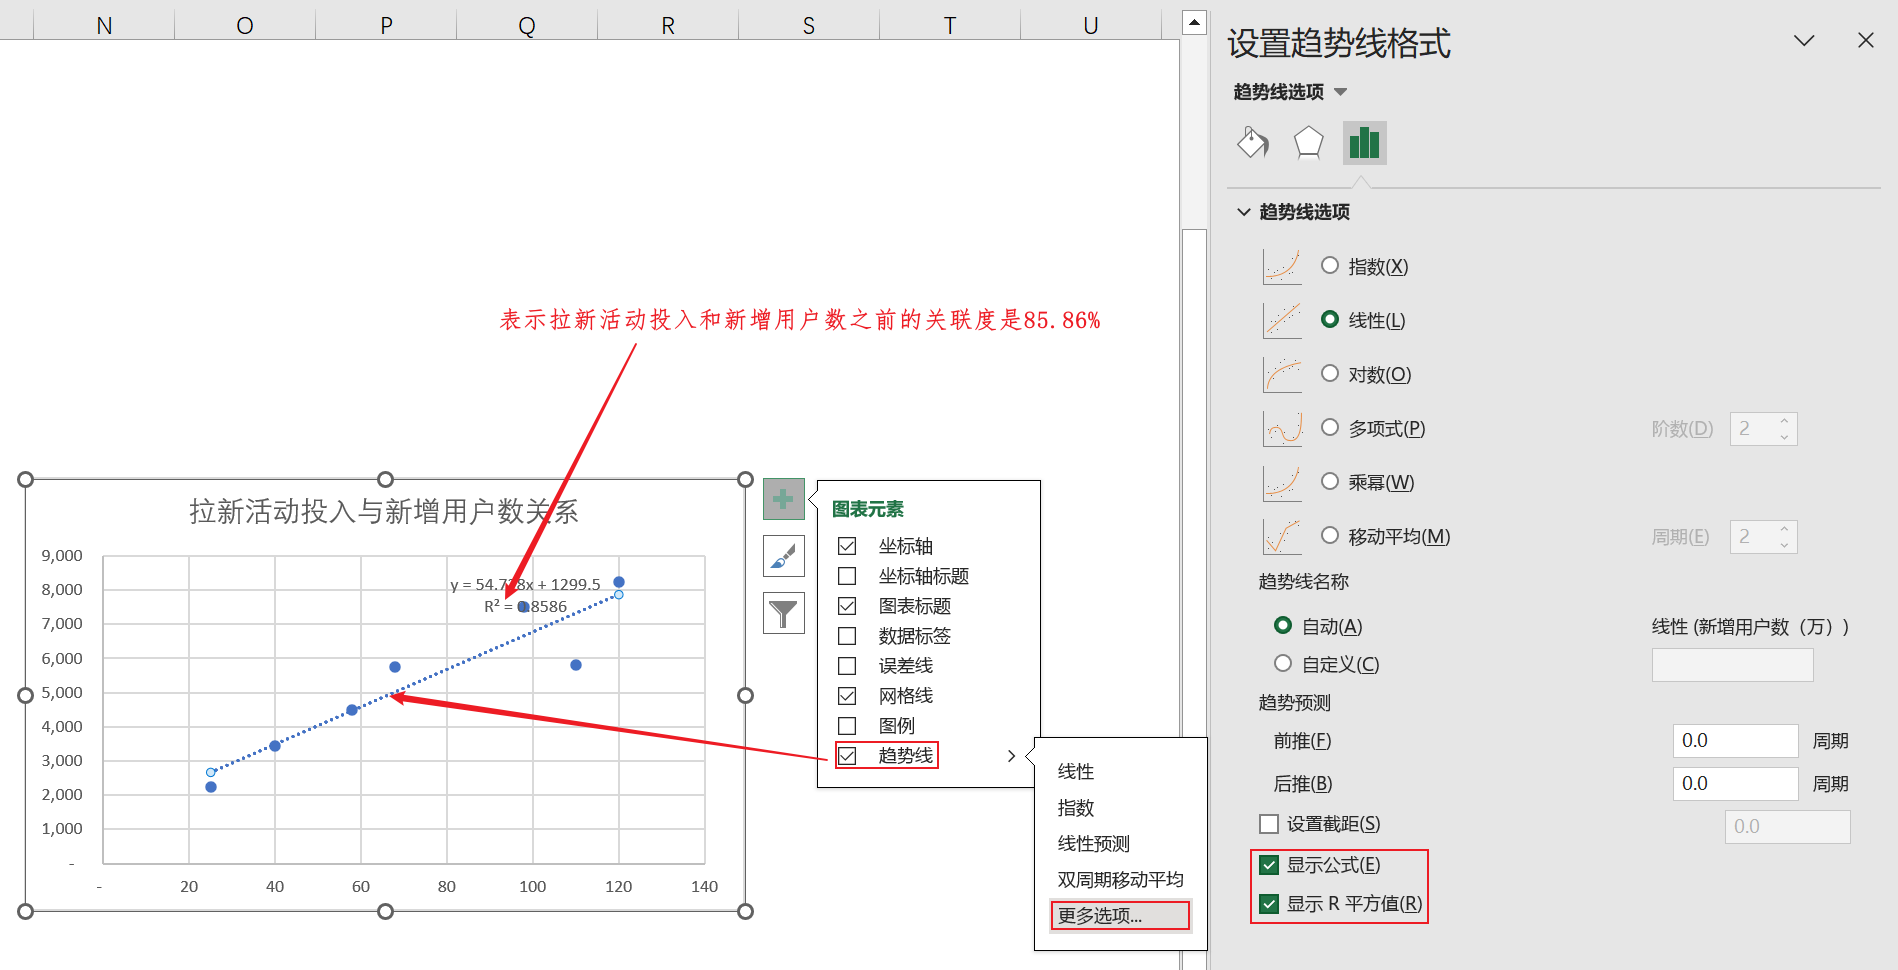Click the 设置趋势线格式 pane title
1898x970 pixels.
[1338, 43]
